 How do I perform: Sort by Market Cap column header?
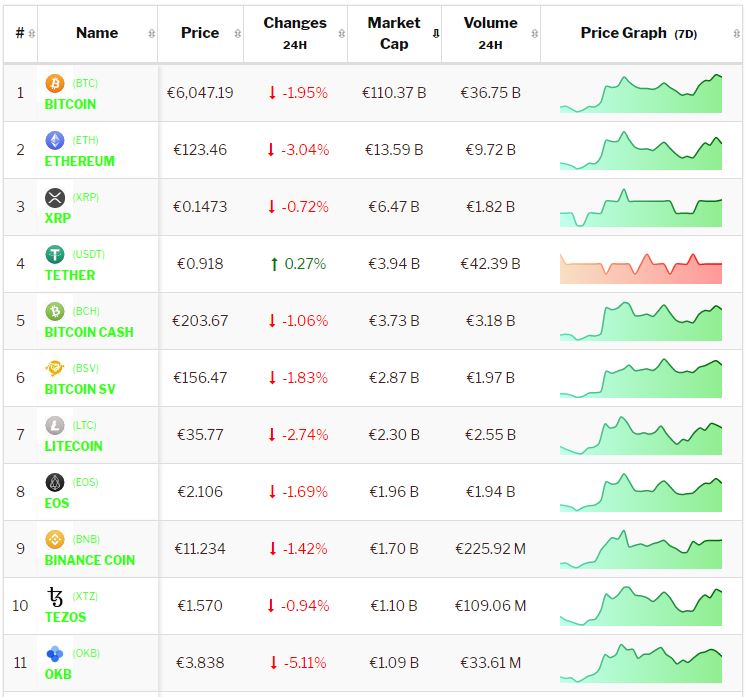pos(394,33)
